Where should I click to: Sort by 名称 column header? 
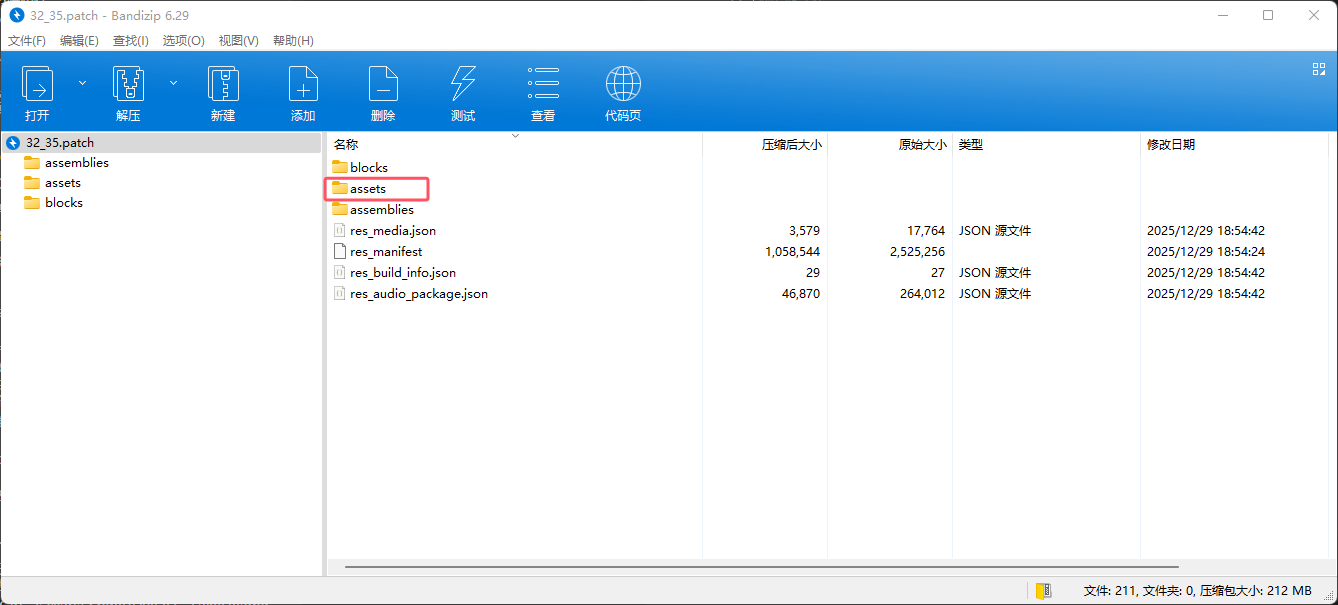click(x=515, y=145)
